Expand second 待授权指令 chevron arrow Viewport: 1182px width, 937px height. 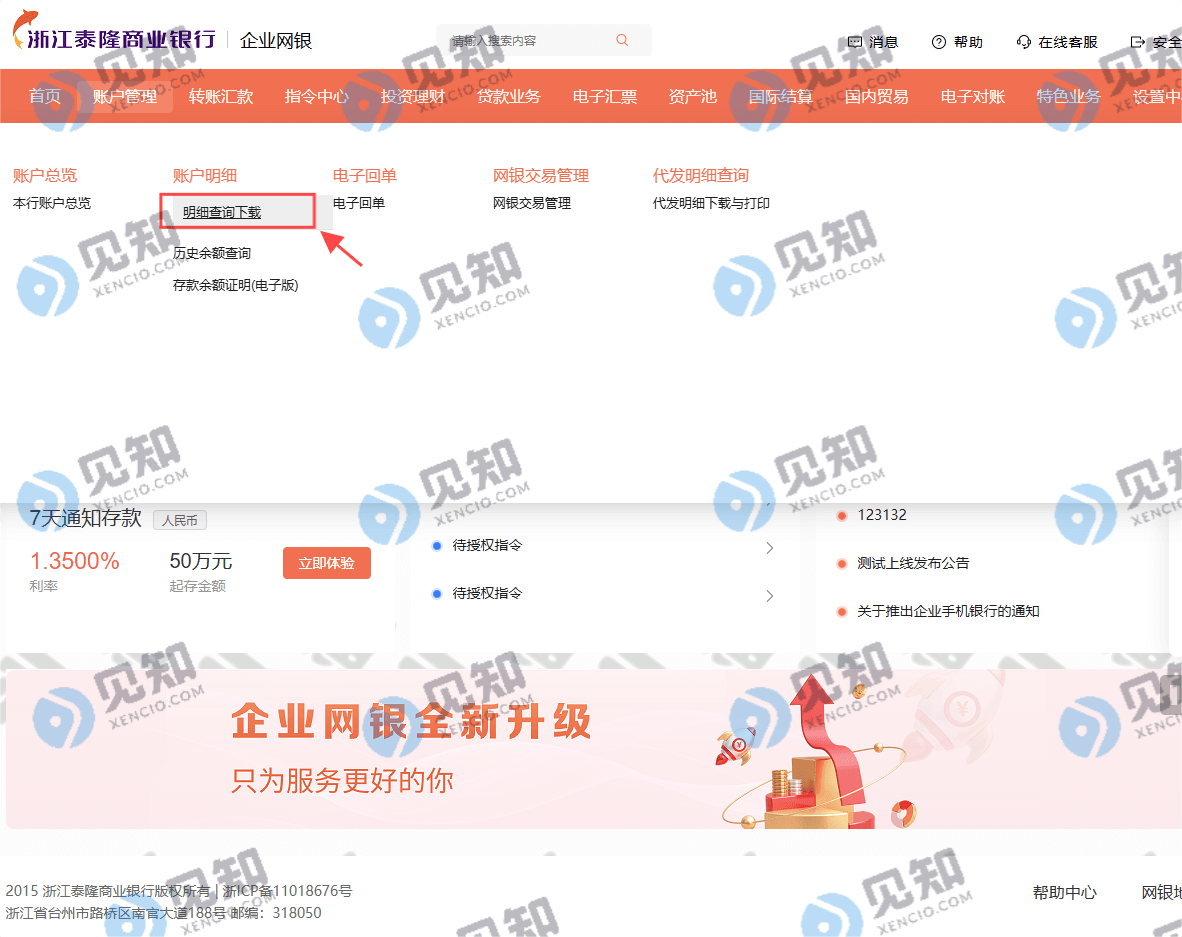[x=770, y=596]
